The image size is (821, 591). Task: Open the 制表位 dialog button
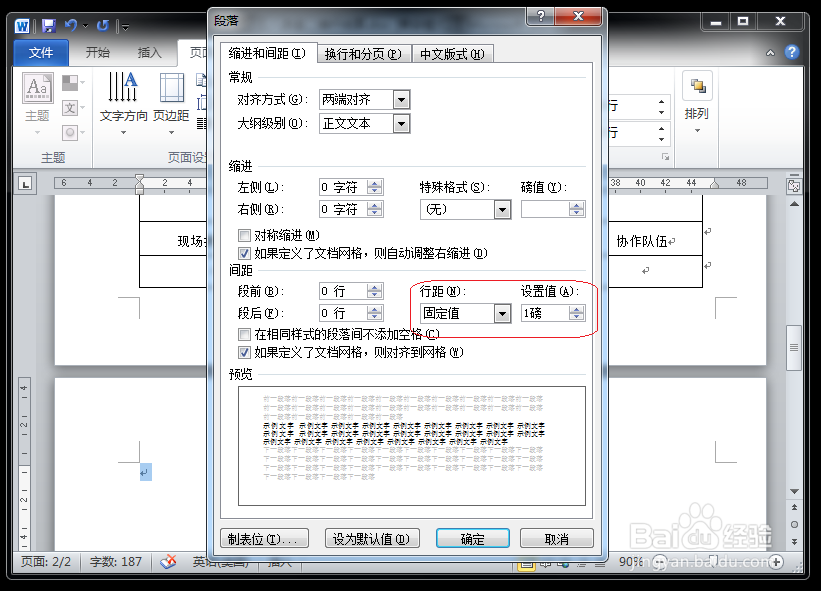coord(263,538)
